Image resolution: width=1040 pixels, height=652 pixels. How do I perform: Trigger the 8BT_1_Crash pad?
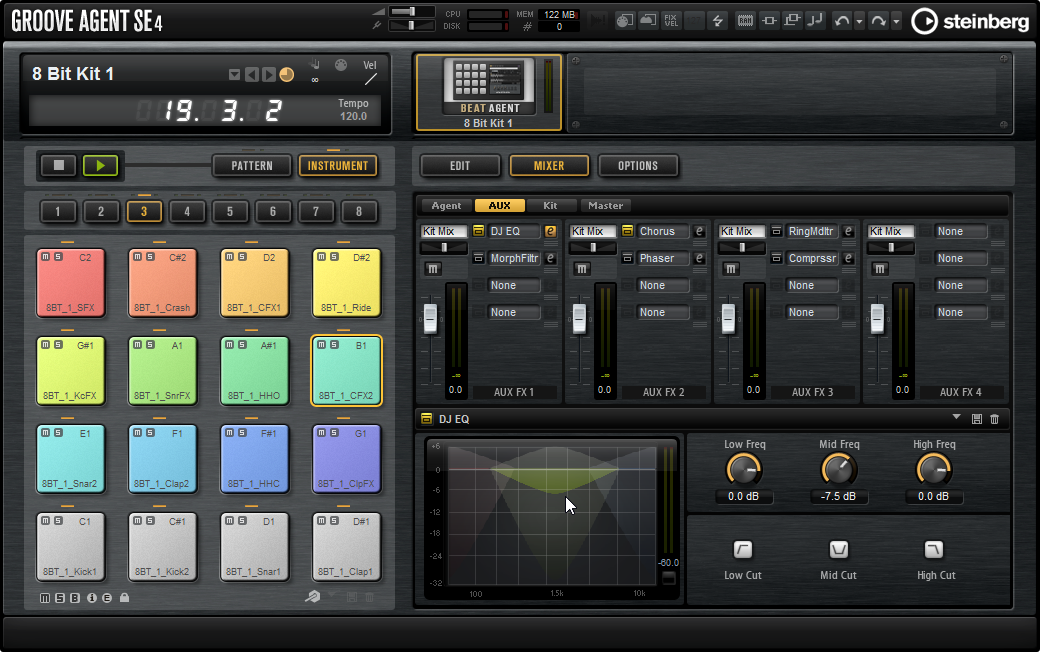162,284
